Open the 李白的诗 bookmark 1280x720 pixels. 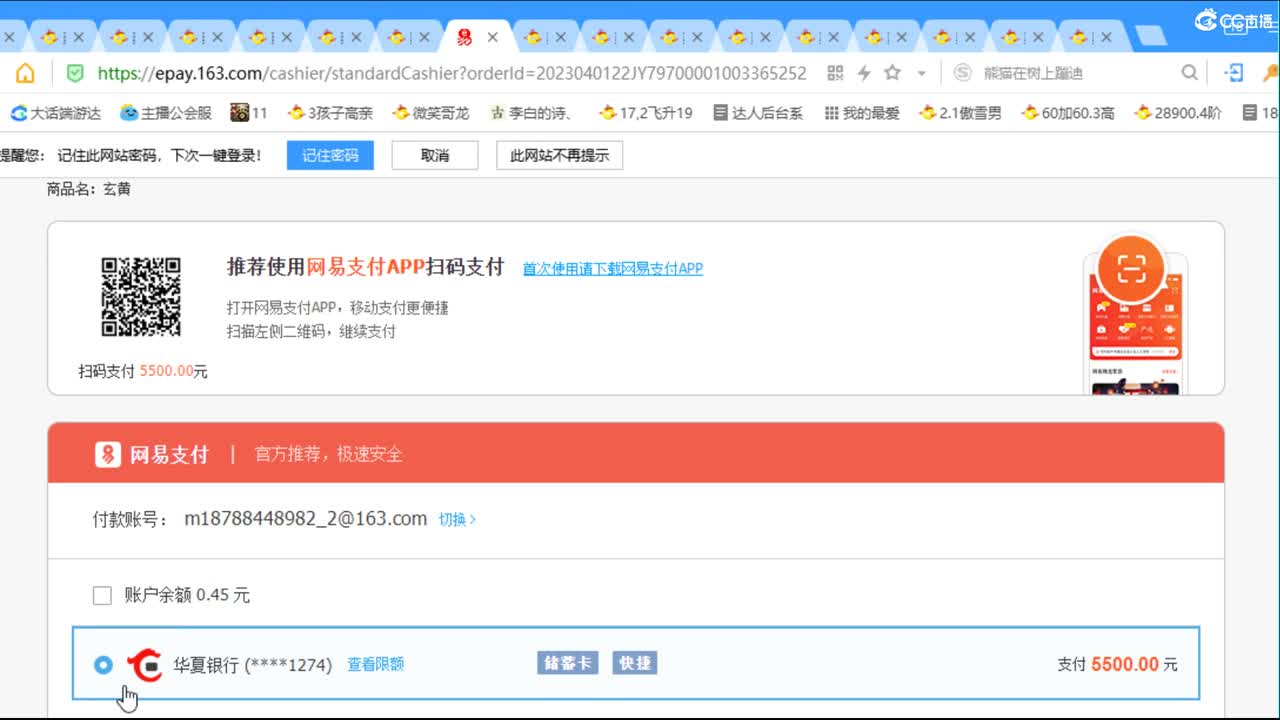531,113
